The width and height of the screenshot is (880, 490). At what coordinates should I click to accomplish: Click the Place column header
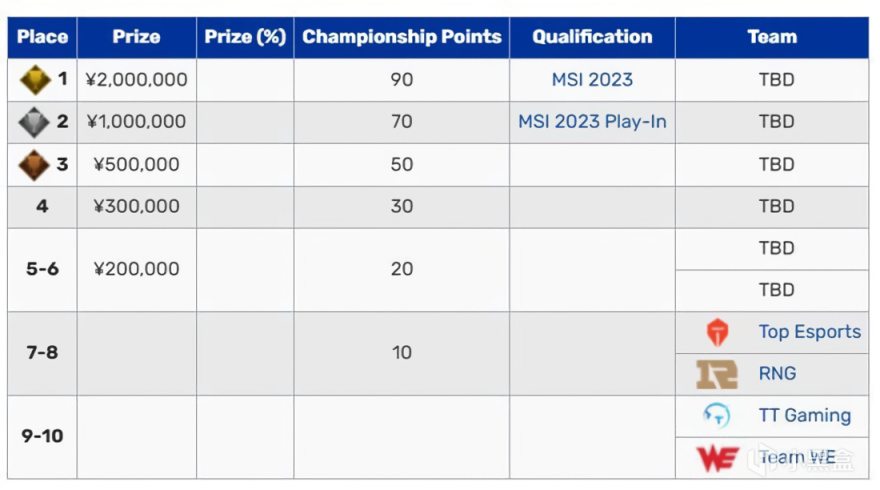pos(42,37)
